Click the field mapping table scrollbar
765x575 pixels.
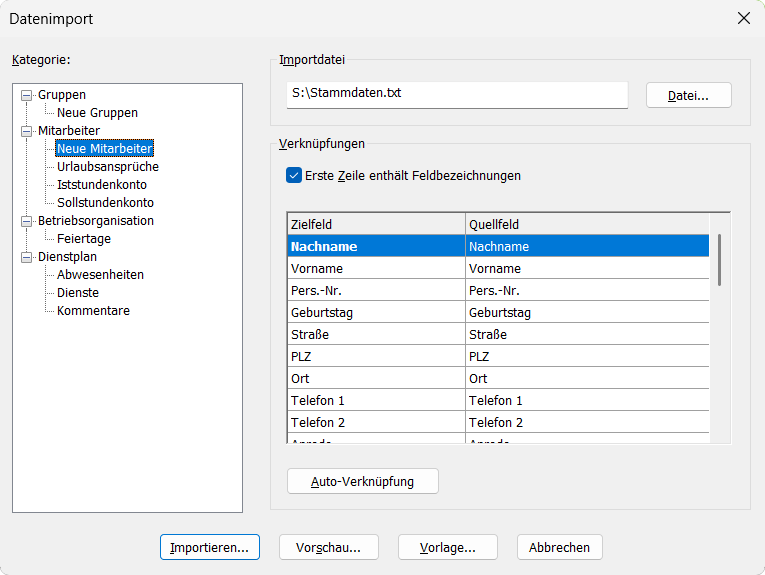click(x=720, y=260)
